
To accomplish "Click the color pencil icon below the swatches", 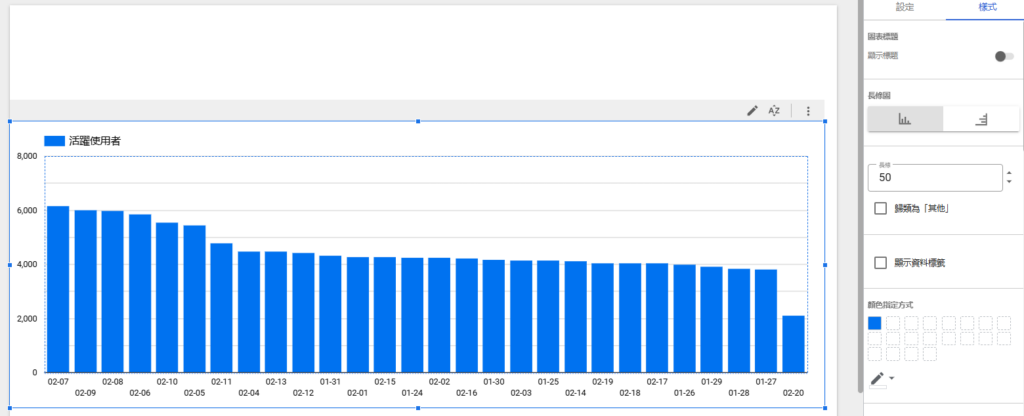I will point(877,378).
